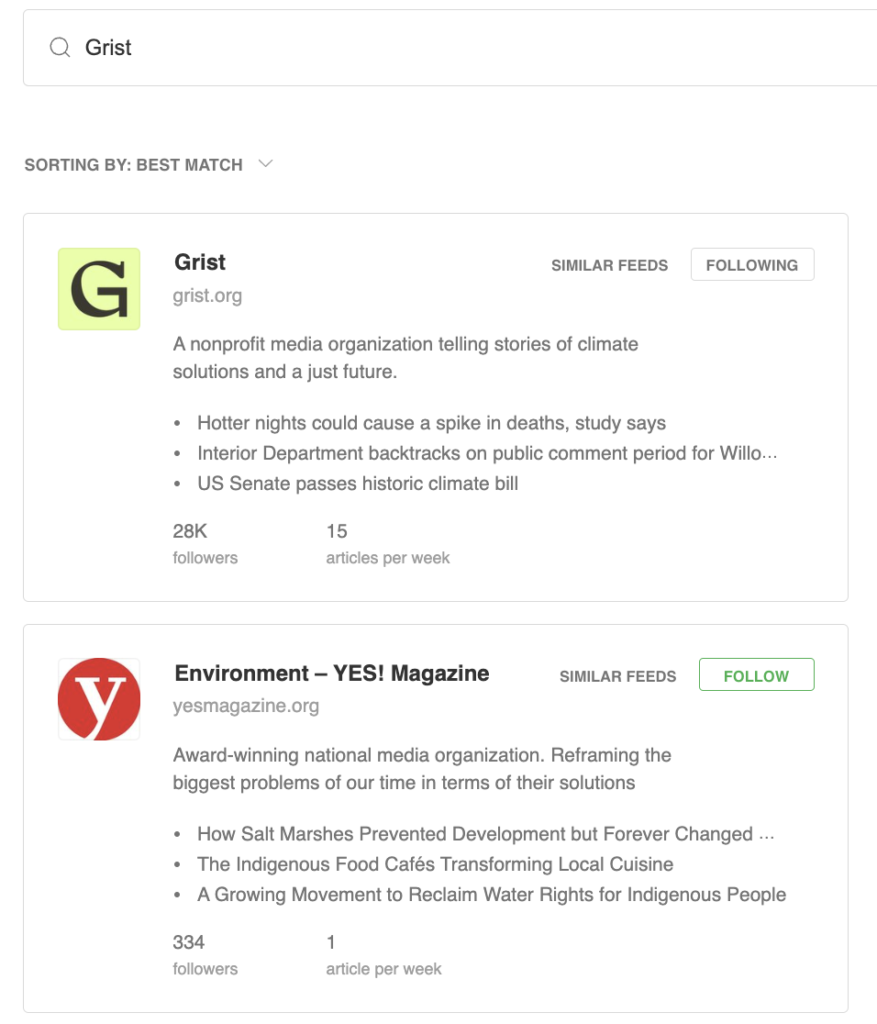Open the chevron next to BEST MATCH
This screenshot has width=877, height=1024.
point(266,164)
